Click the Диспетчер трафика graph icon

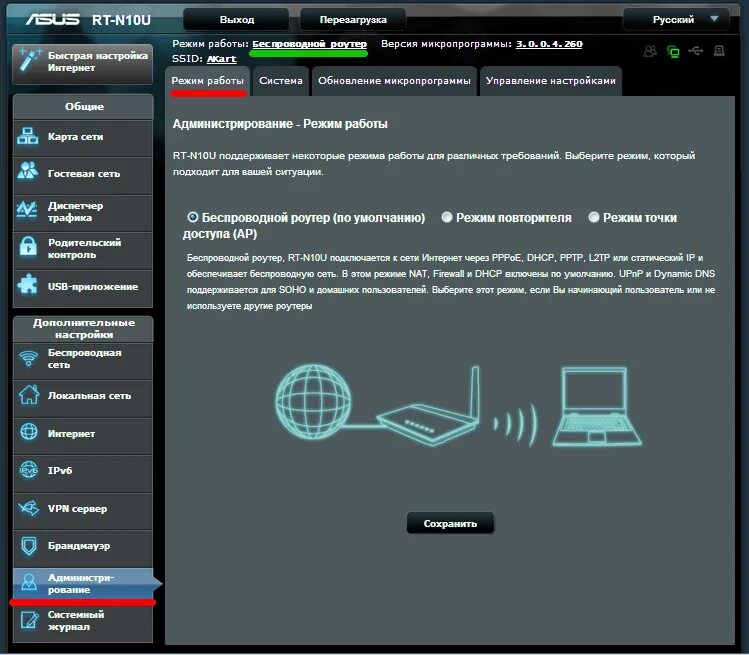pyautogui.click(x=27, y=210)
